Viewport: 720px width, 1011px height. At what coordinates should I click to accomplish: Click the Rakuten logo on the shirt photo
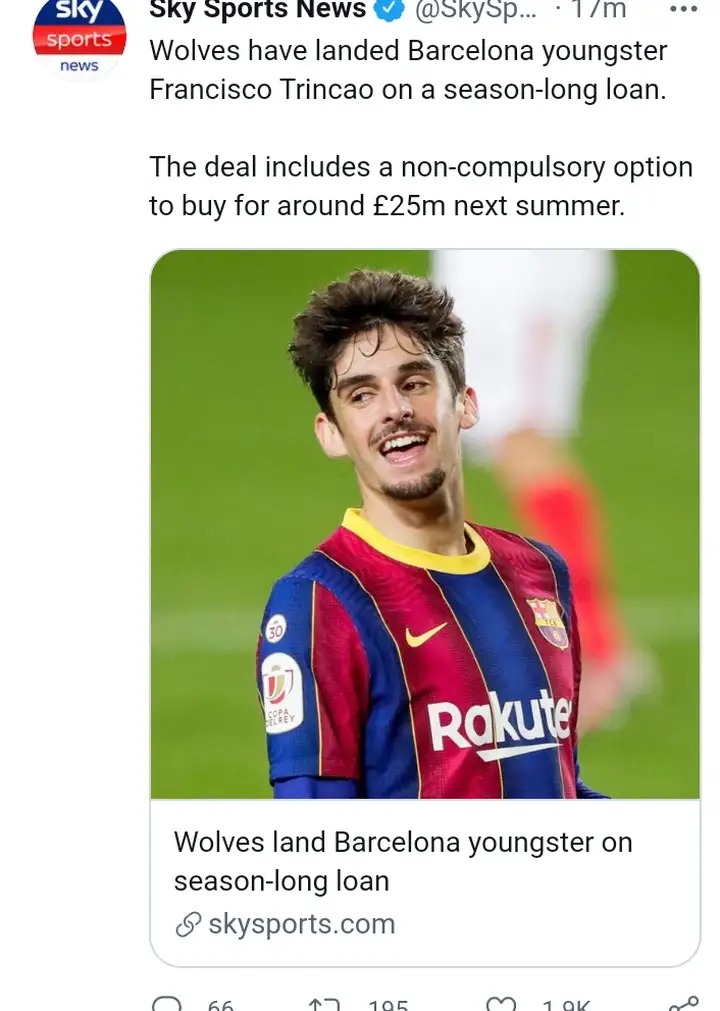point(501,724)
